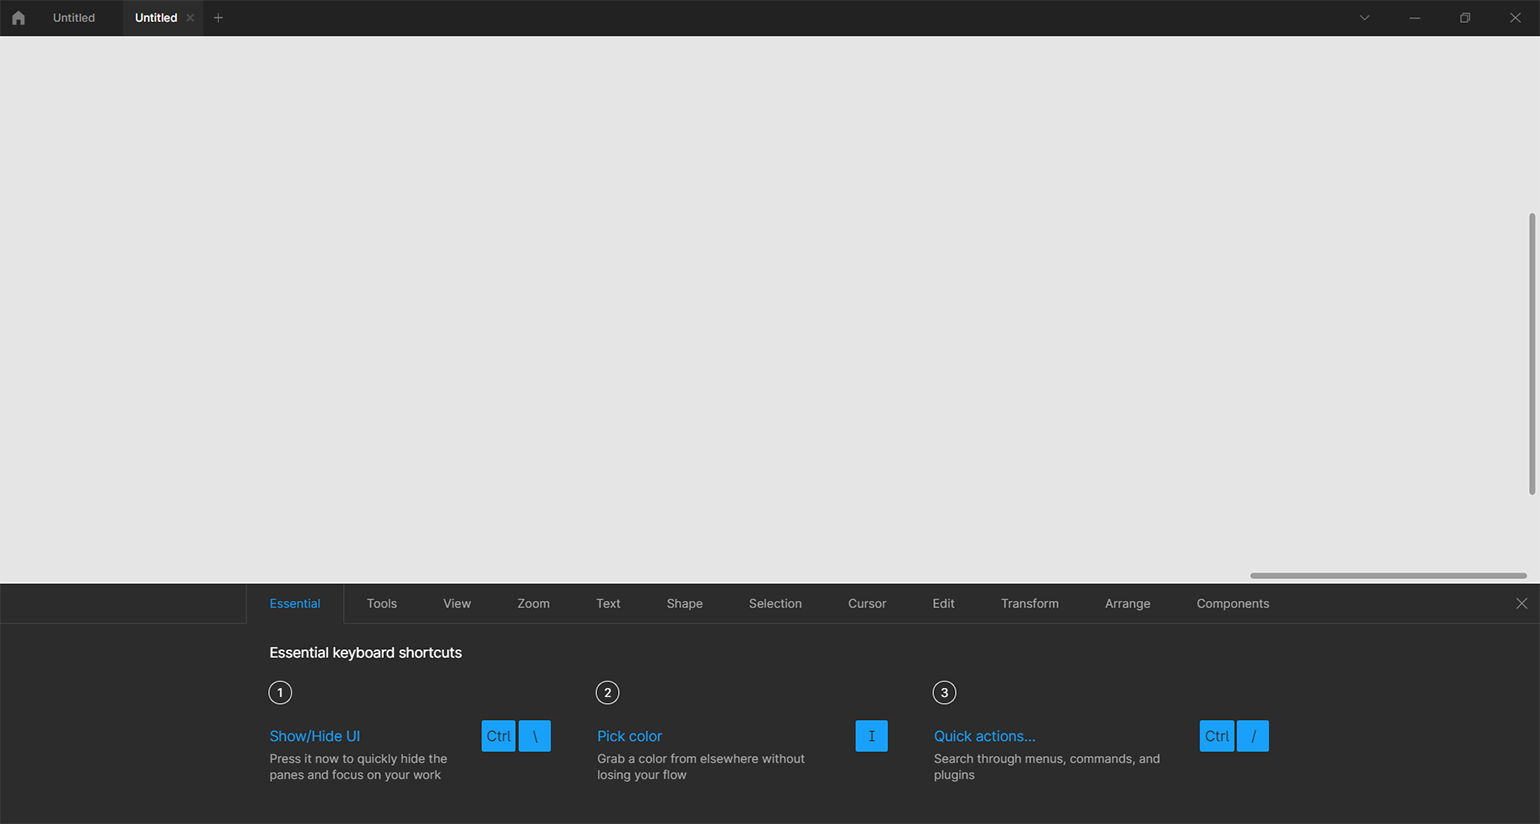Screen dimensions: 1540x824
Task: Click the Pick color shortcut link
Action: pyautogui.click(x=629, y=736)
